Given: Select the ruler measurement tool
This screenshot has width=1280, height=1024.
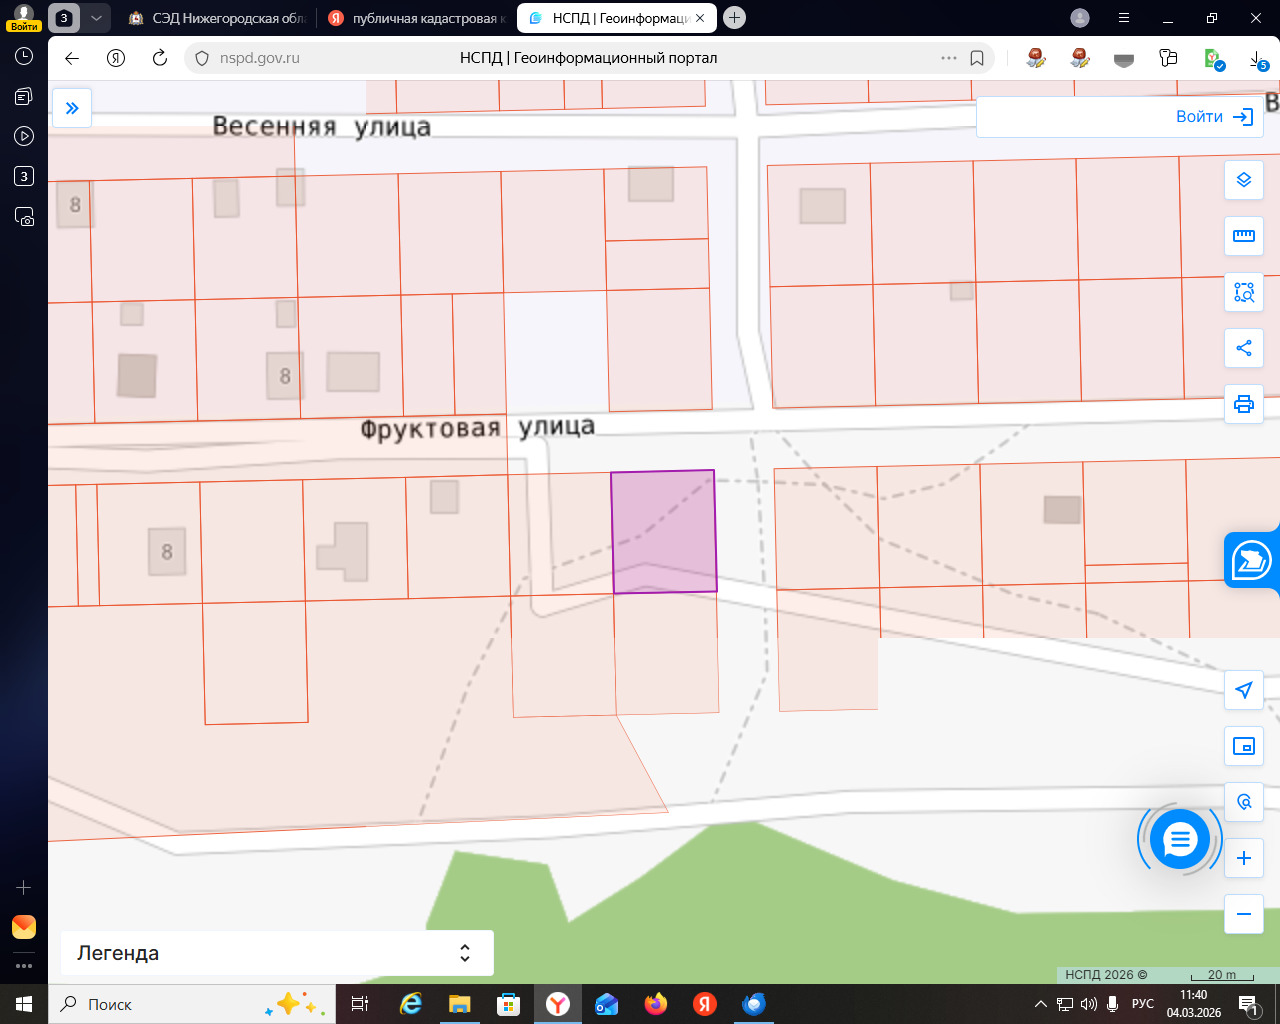Looking at the screenshot, I should (1244, 236).
